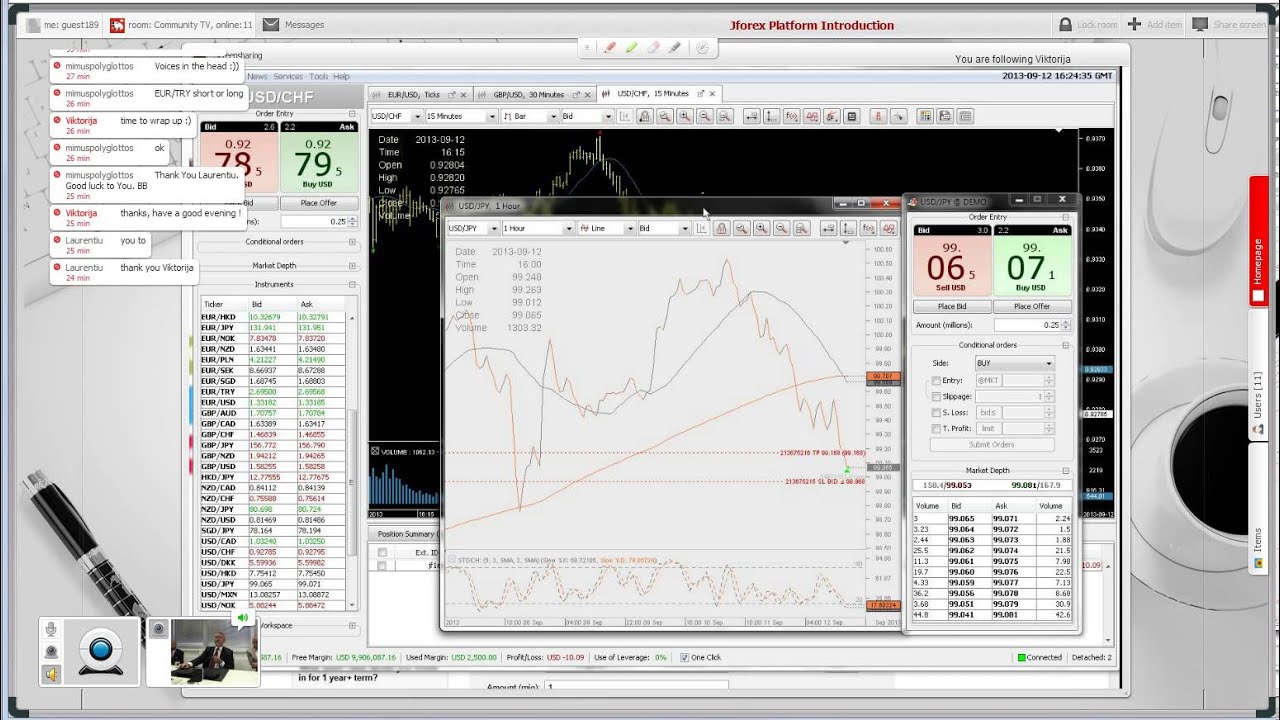Open the Line chart type dropdown

click(x=606, y=228)
